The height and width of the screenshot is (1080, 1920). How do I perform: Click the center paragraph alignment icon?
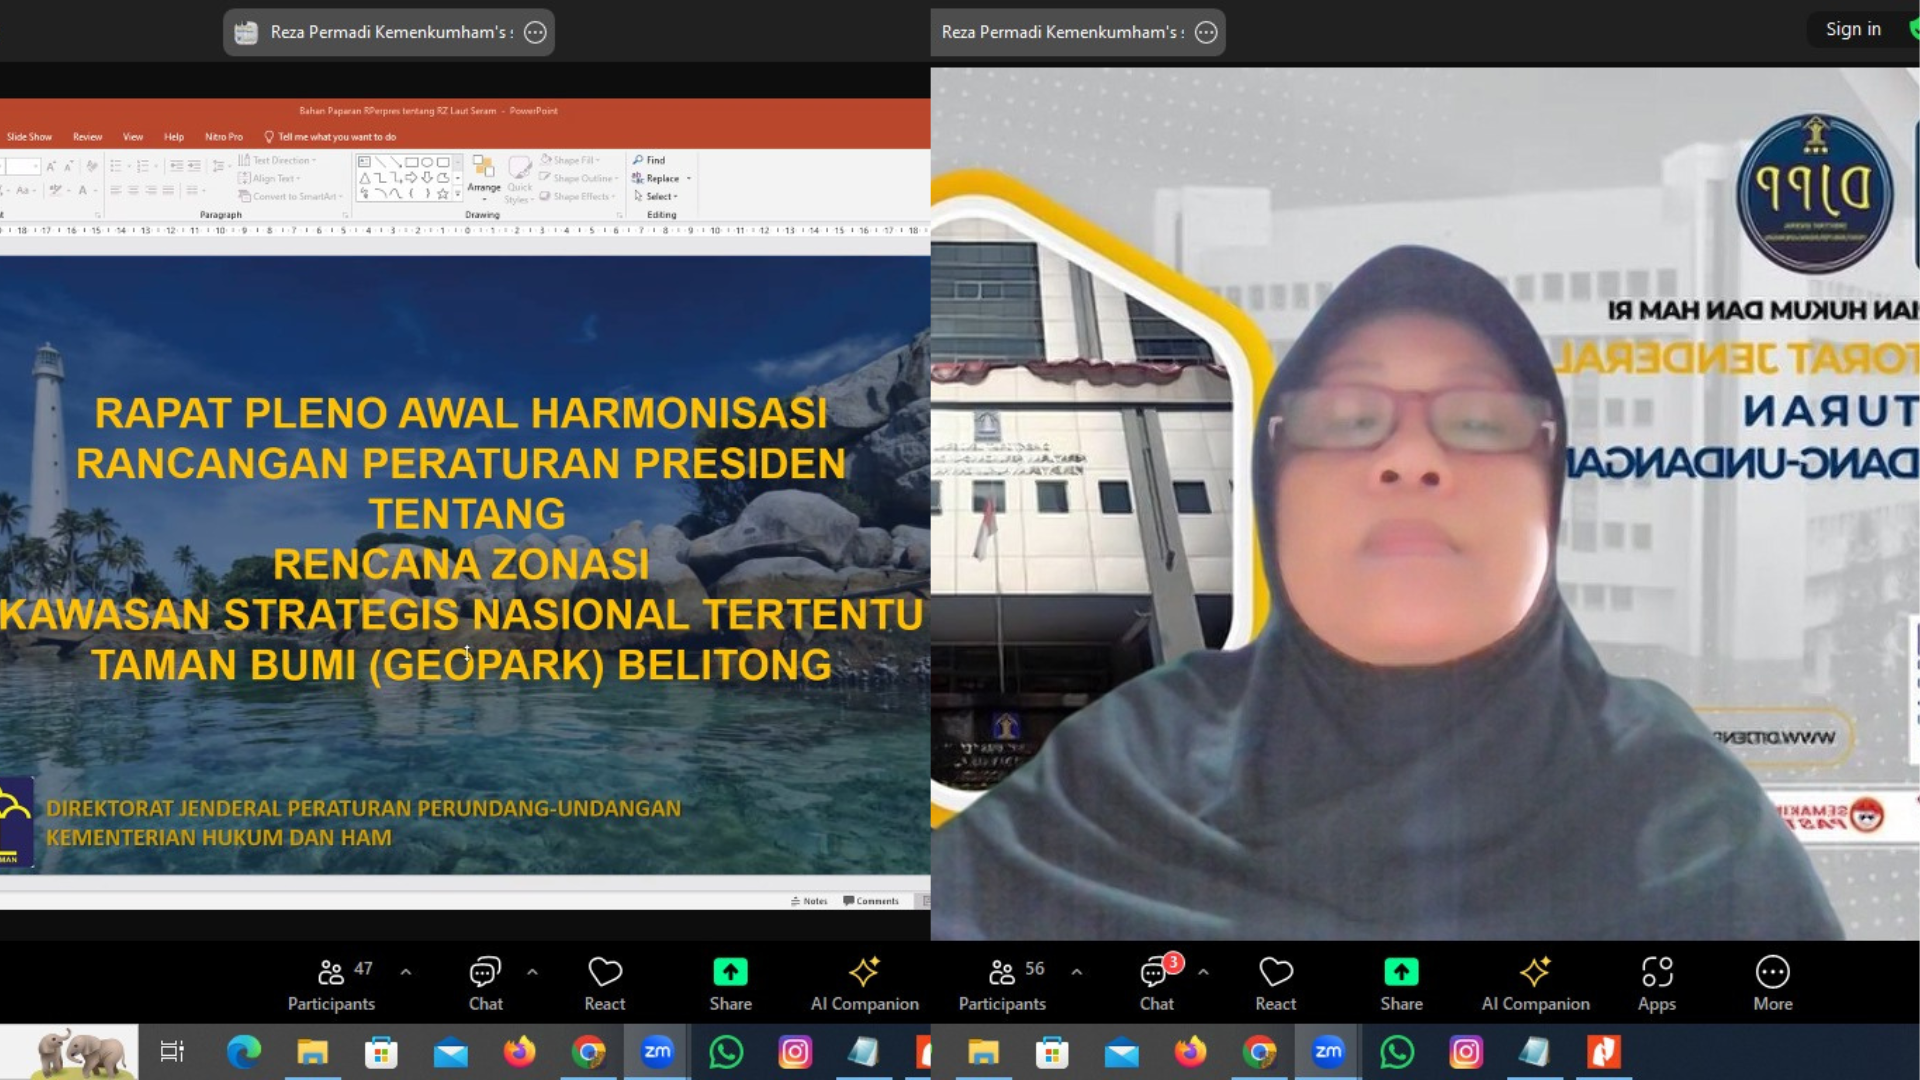tap(133, 190)
